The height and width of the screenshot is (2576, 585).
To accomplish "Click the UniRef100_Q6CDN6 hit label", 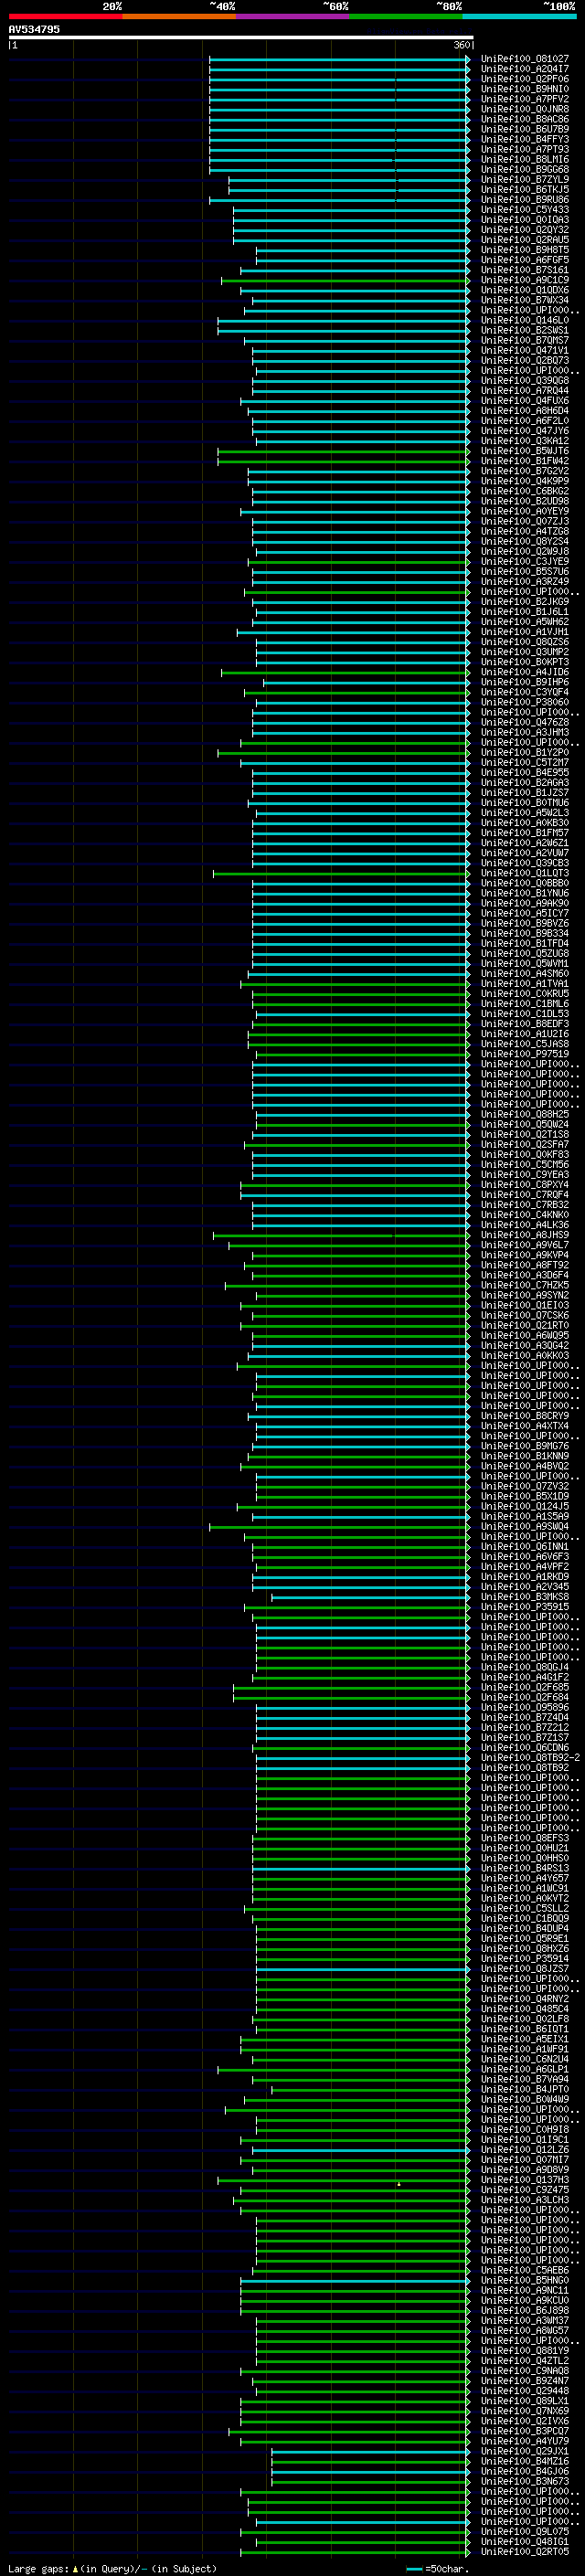I will [x=524, y=1748].
